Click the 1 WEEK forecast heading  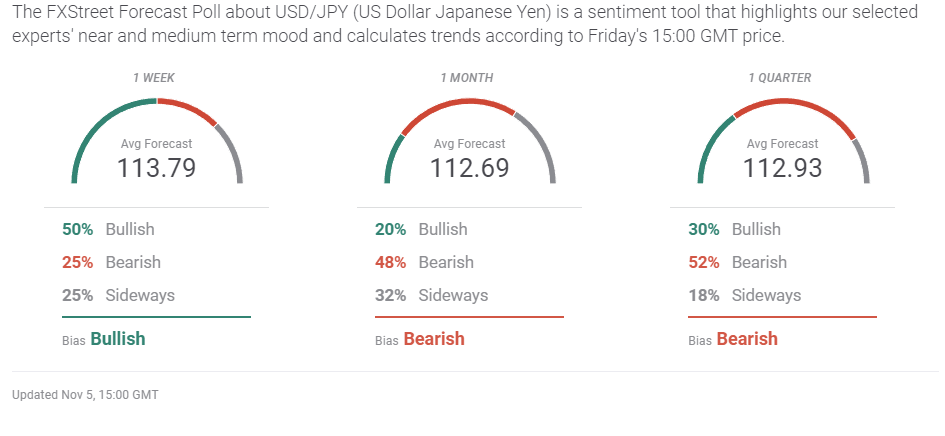[x=156, y=78]
